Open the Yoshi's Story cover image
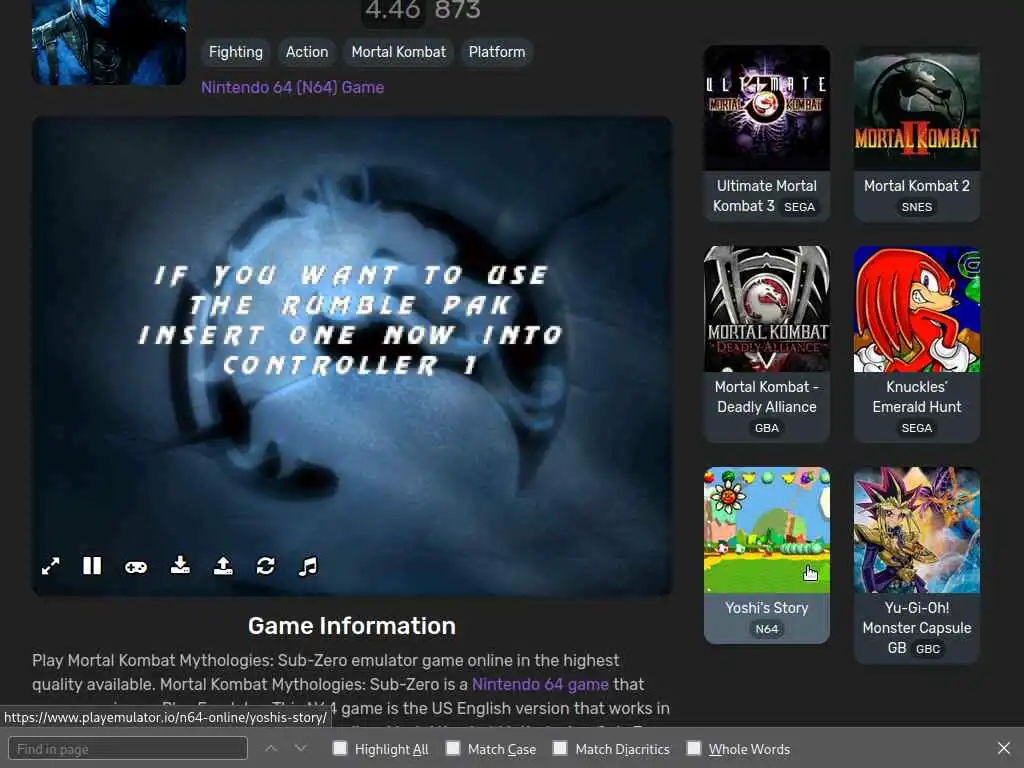Screen dimensions: 1024x768 pyautogui.click(x=767, y=530)
